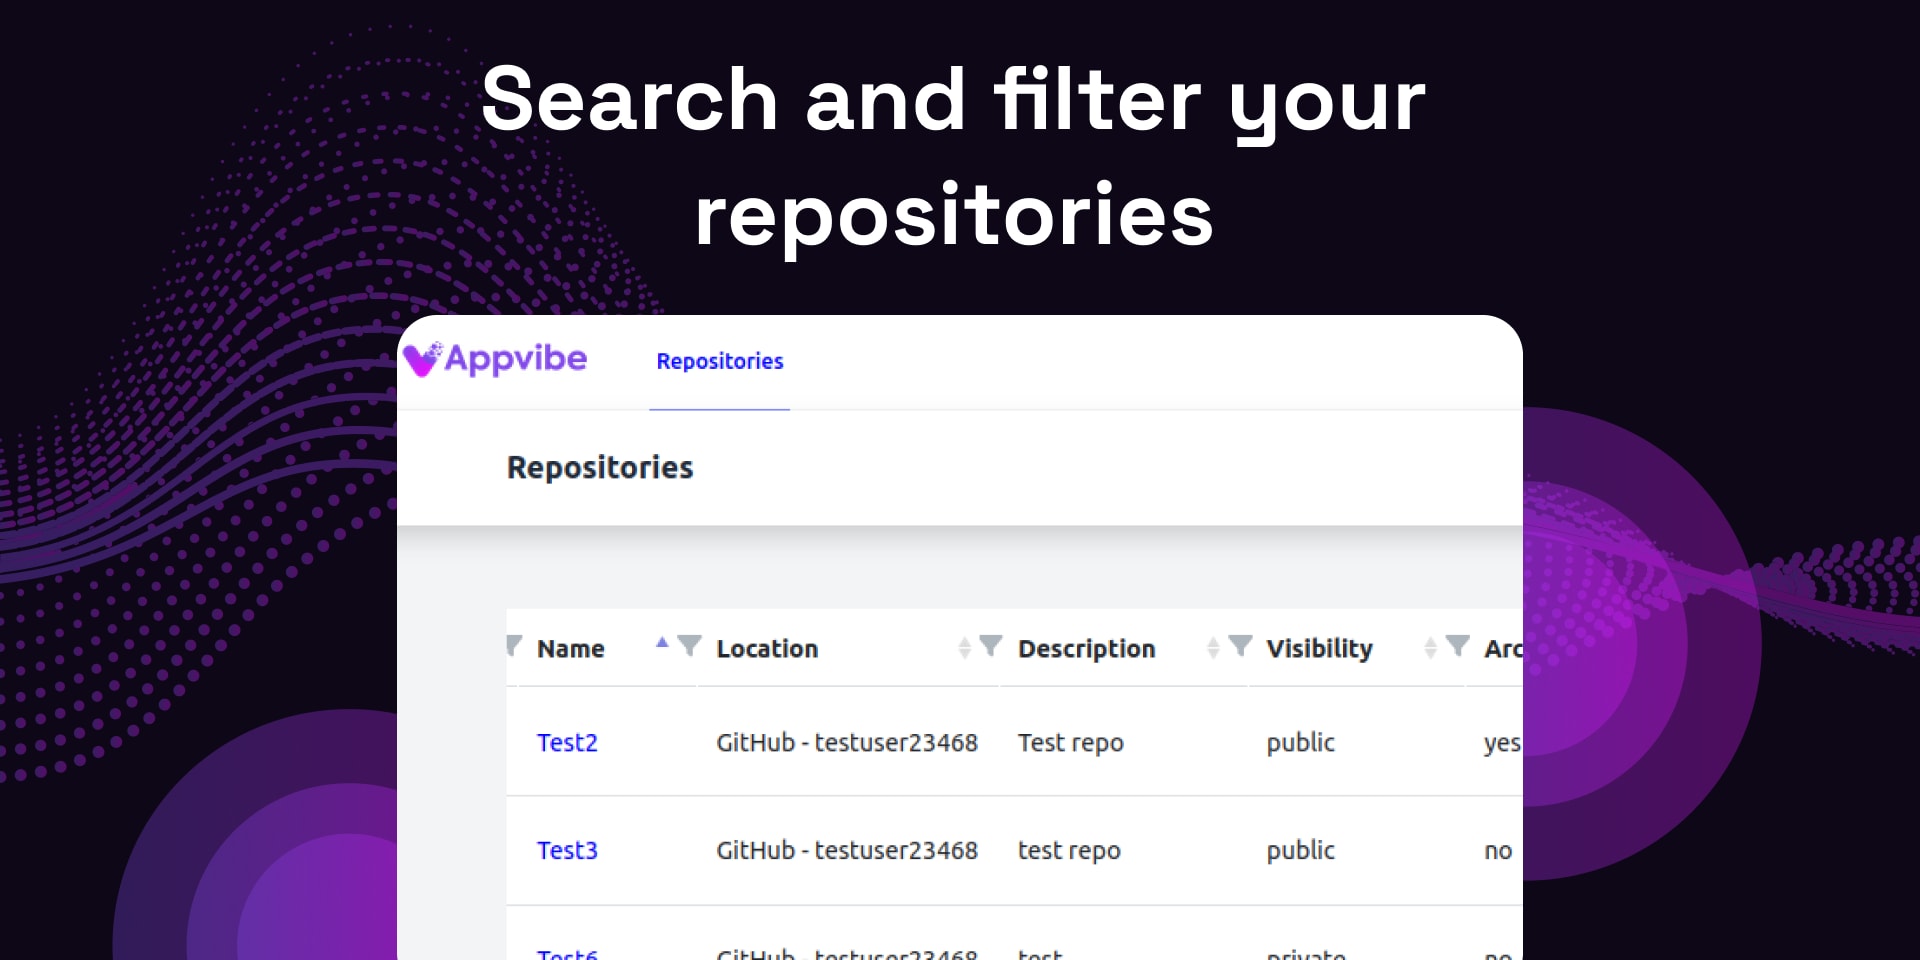Click the Location column header
The width and height of the screenshot is (1920, 960).
[x=767, y=649]
